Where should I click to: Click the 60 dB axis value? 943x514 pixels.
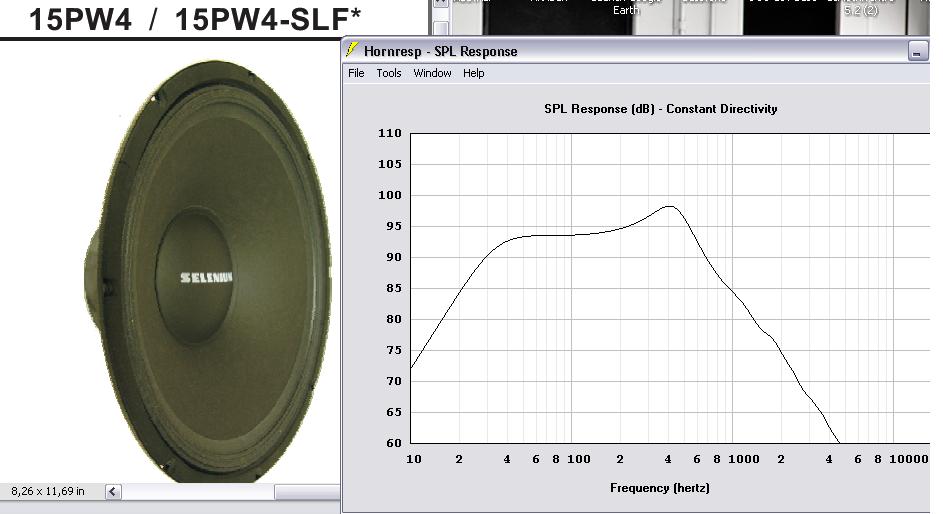(393, 443)
